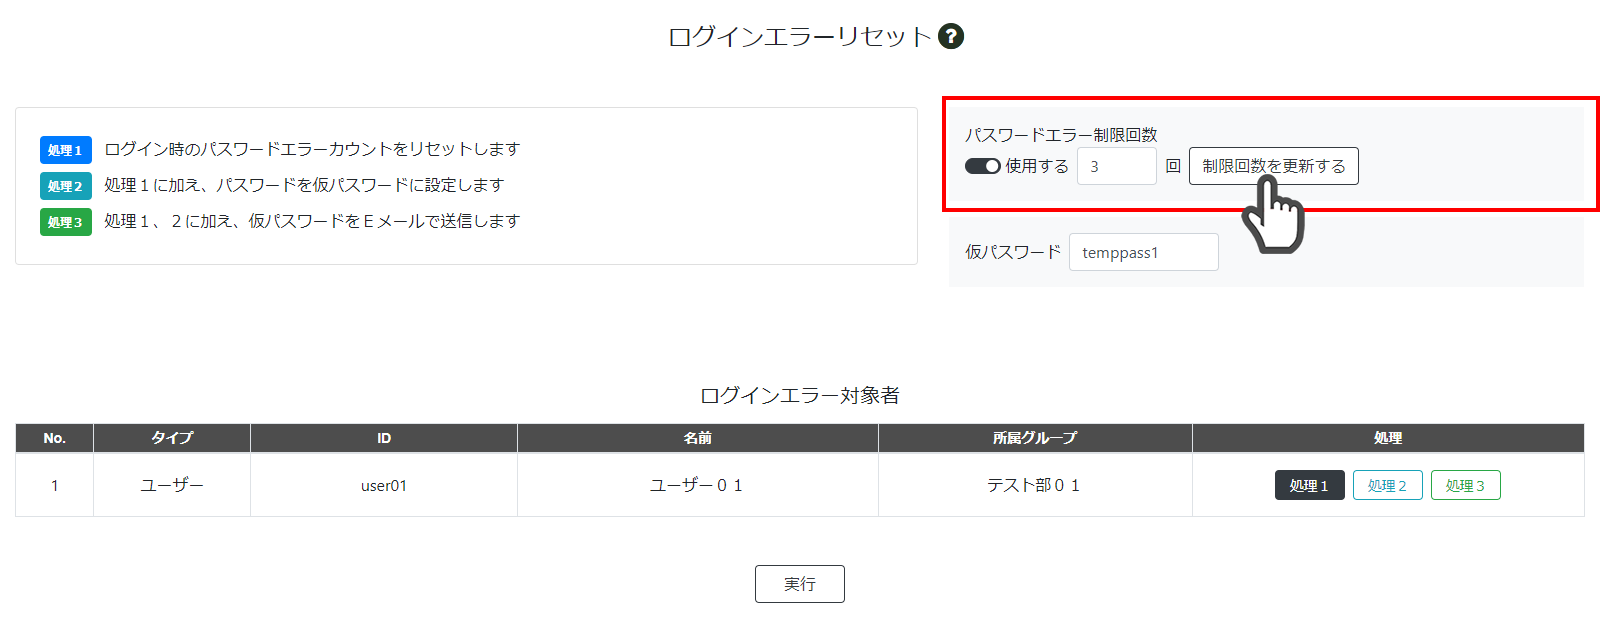This screenshot has height=627, width=1610.
Task: Click the green 処理3 badge in legend
Action: 66,222
